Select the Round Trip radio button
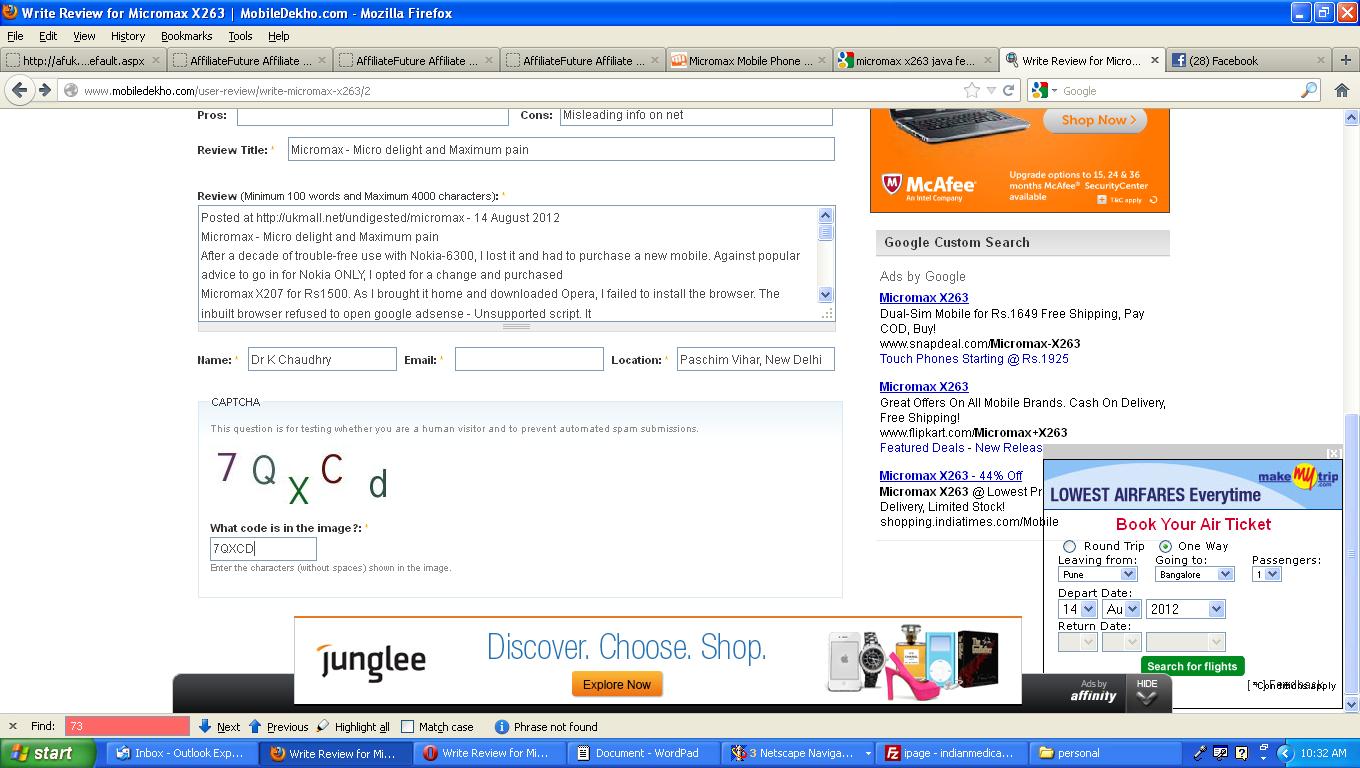Screen dimensions: 1360x768 click(1070, 546)
